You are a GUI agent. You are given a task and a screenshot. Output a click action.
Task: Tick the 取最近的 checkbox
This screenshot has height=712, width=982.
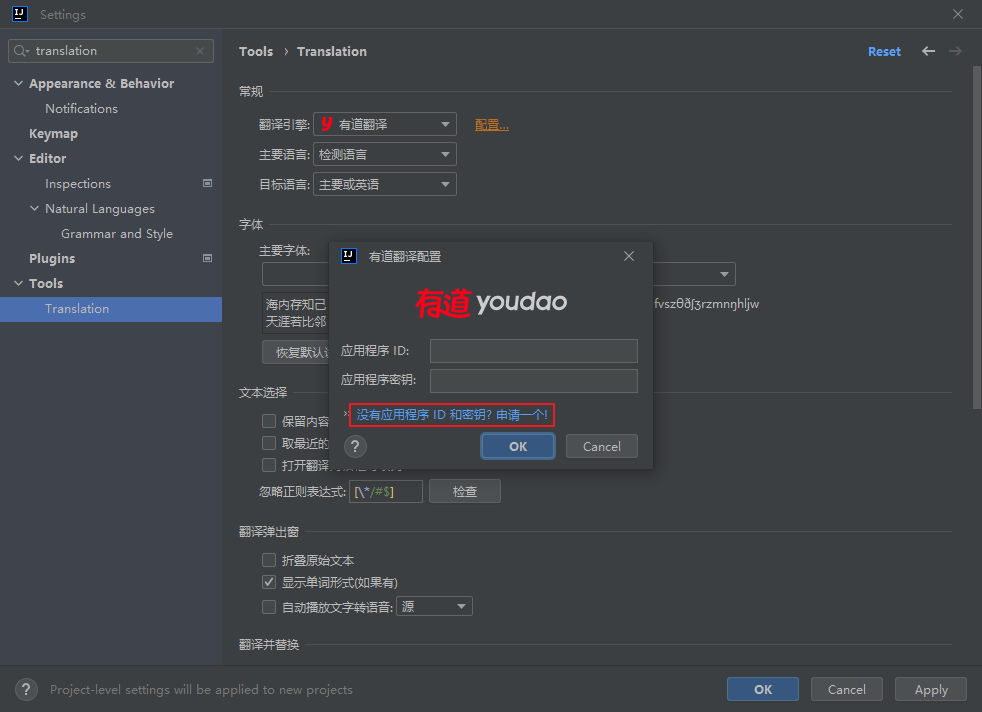[269, 443]
